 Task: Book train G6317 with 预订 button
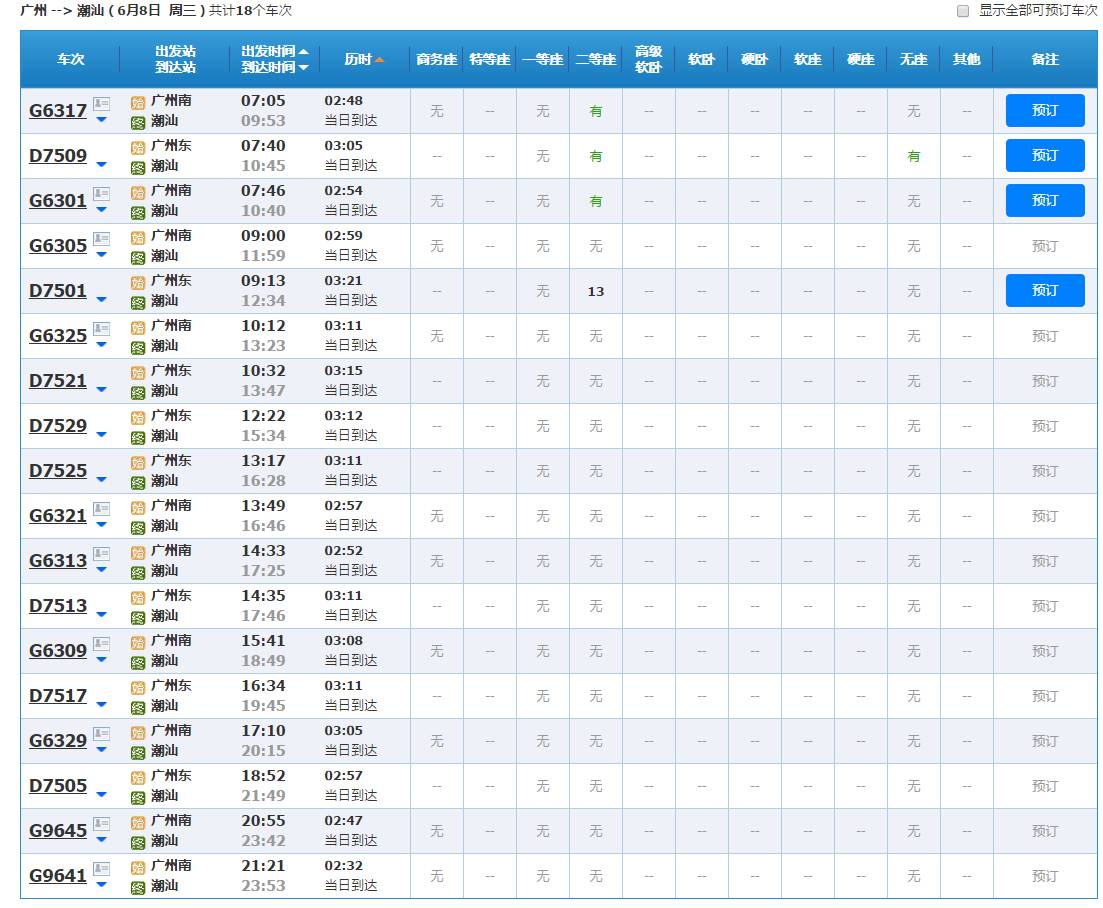point(1045,110)
